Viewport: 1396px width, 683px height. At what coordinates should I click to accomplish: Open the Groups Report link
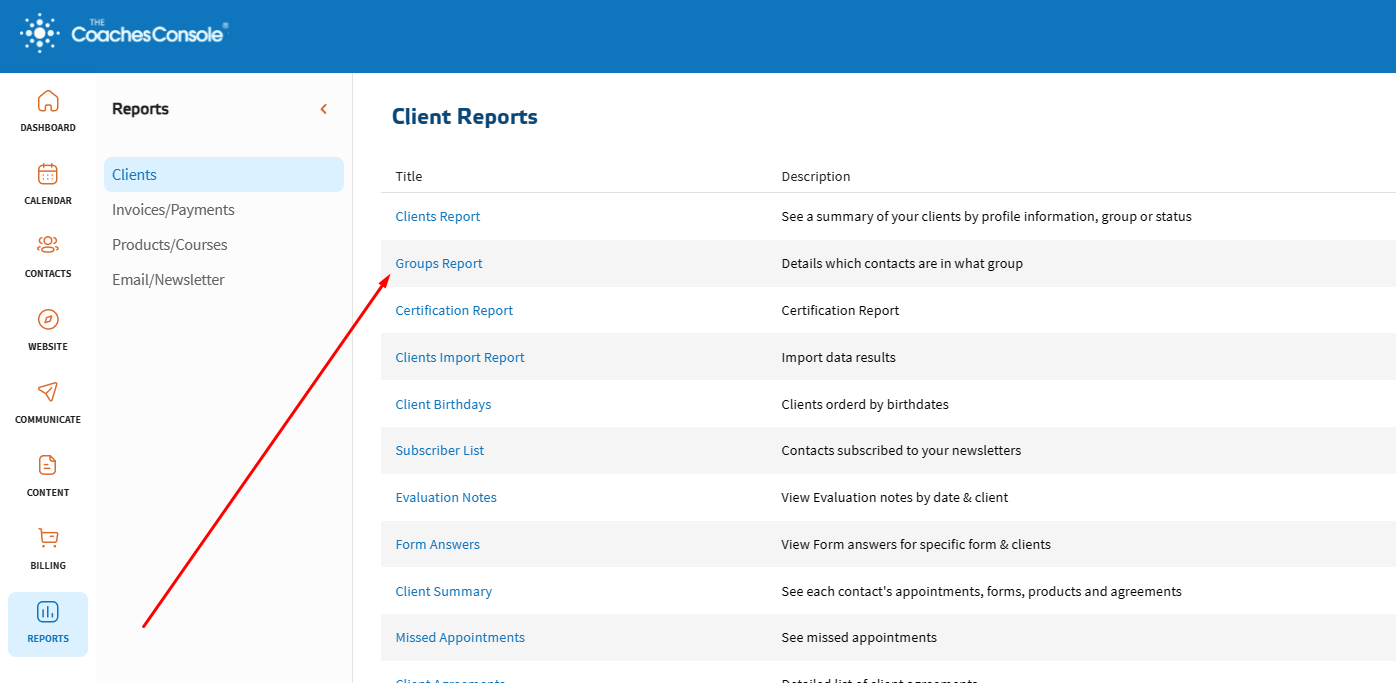pyautogui.click(x=439, y=264)
